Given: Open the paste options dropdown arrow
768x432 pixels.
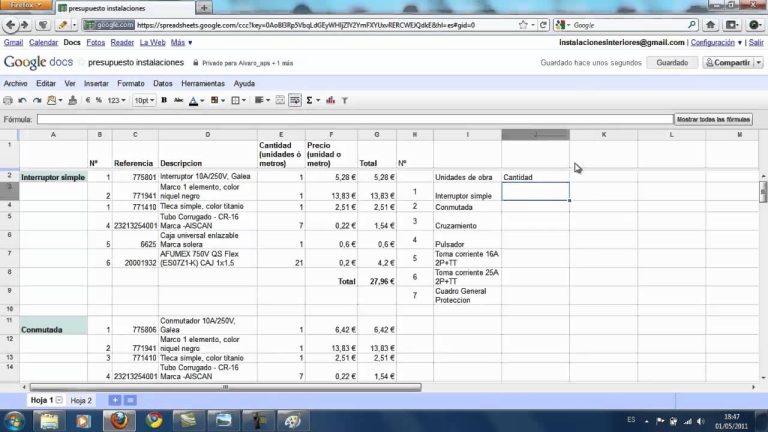Looking at the screenshot, I should [x=60, y=100].
